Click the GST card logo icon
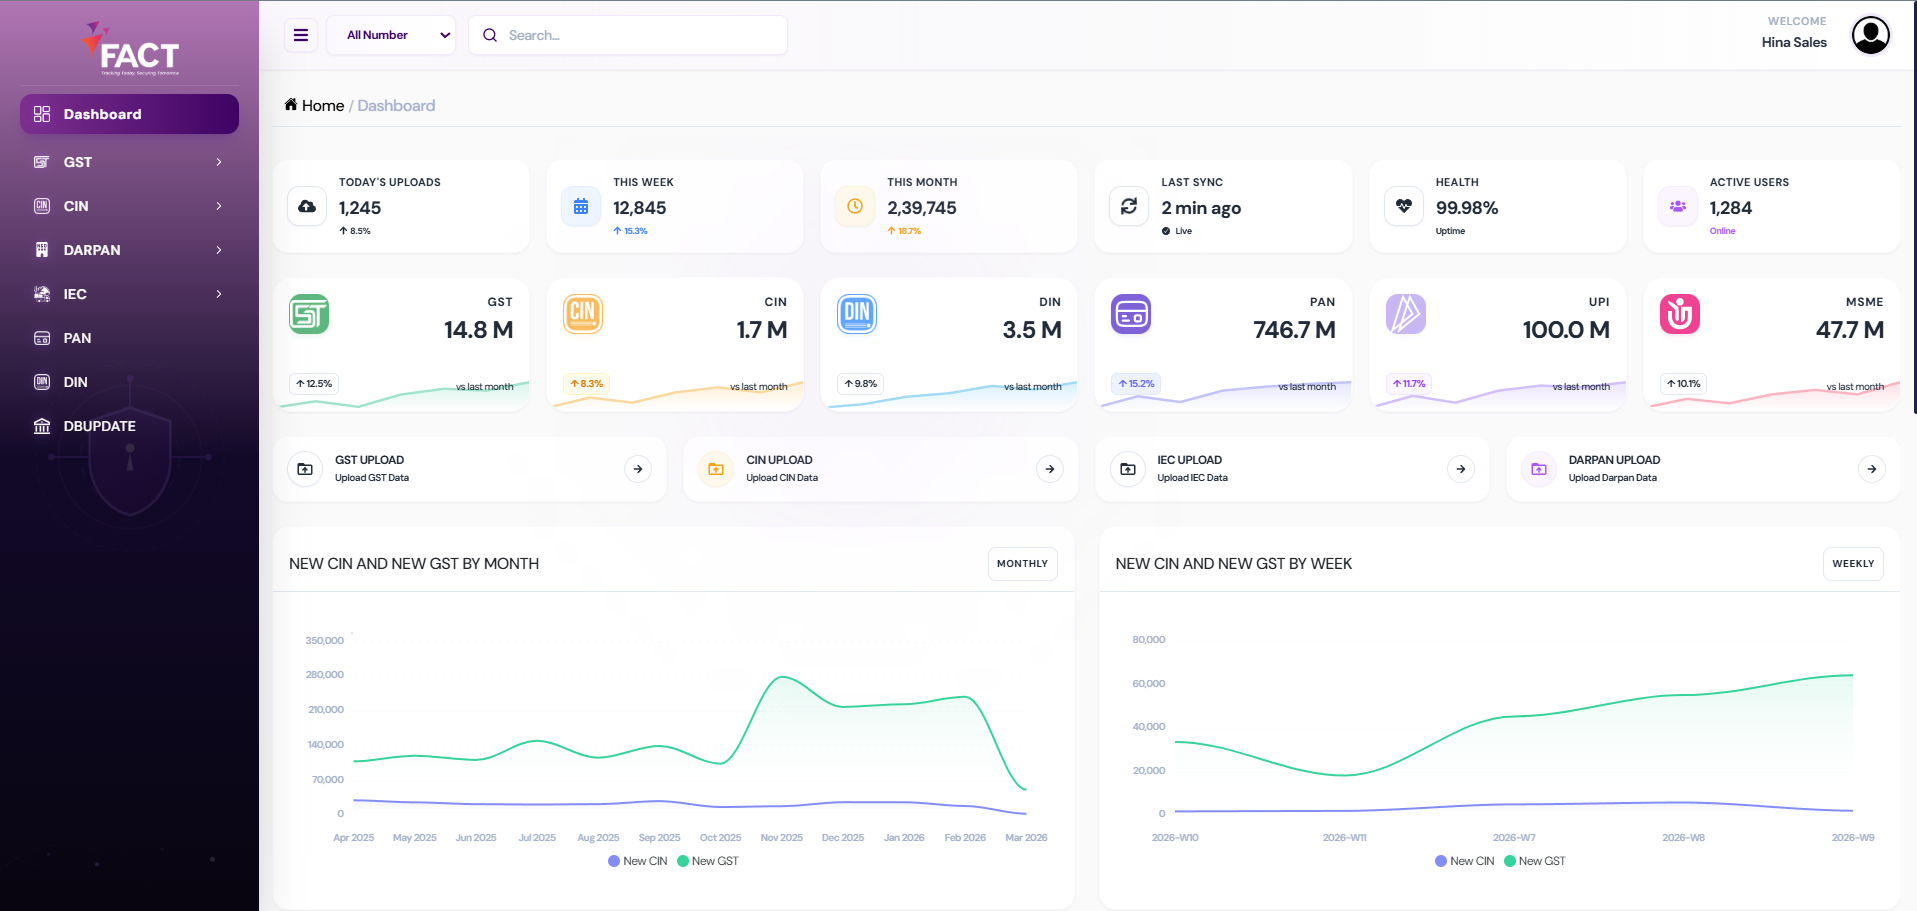 [309, 314]
